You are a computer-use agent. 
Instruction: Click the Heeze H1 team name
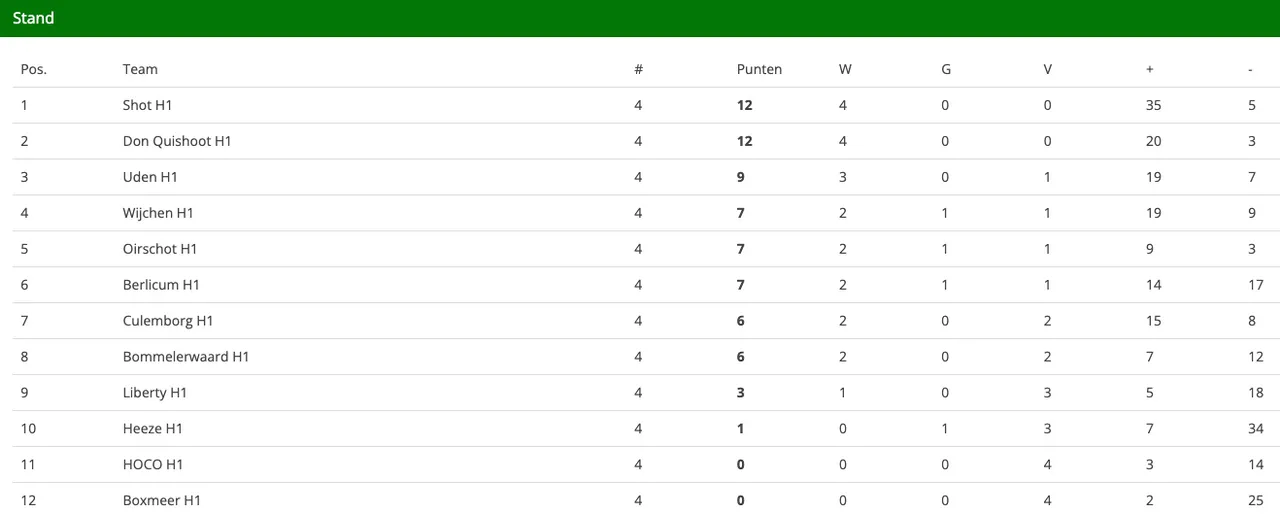[153, 429]
